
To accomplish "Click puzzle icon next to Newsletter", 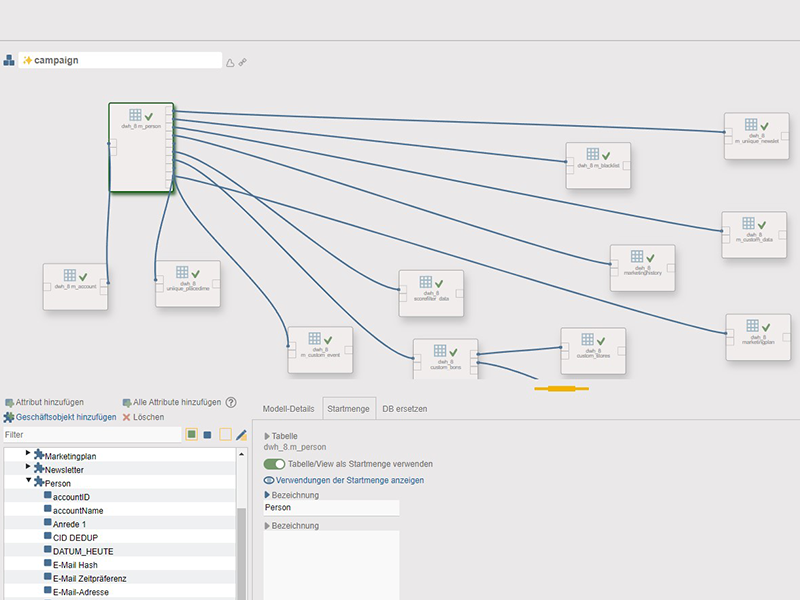I will tap(39, 468).
